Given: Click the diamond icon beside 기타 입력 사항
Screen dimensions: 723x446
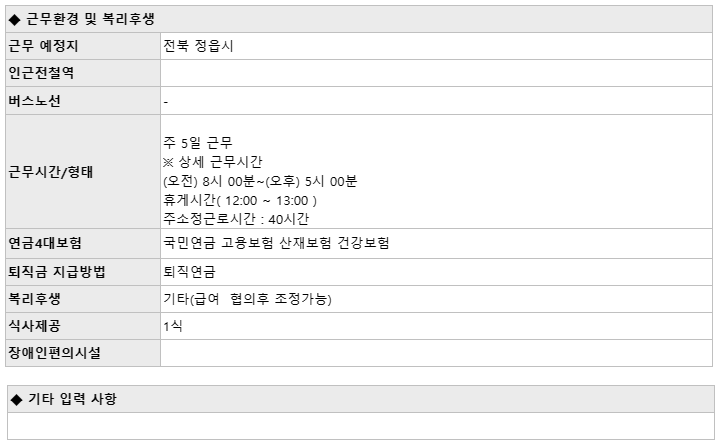Looking at the screenshot, I should click(16, 399).
